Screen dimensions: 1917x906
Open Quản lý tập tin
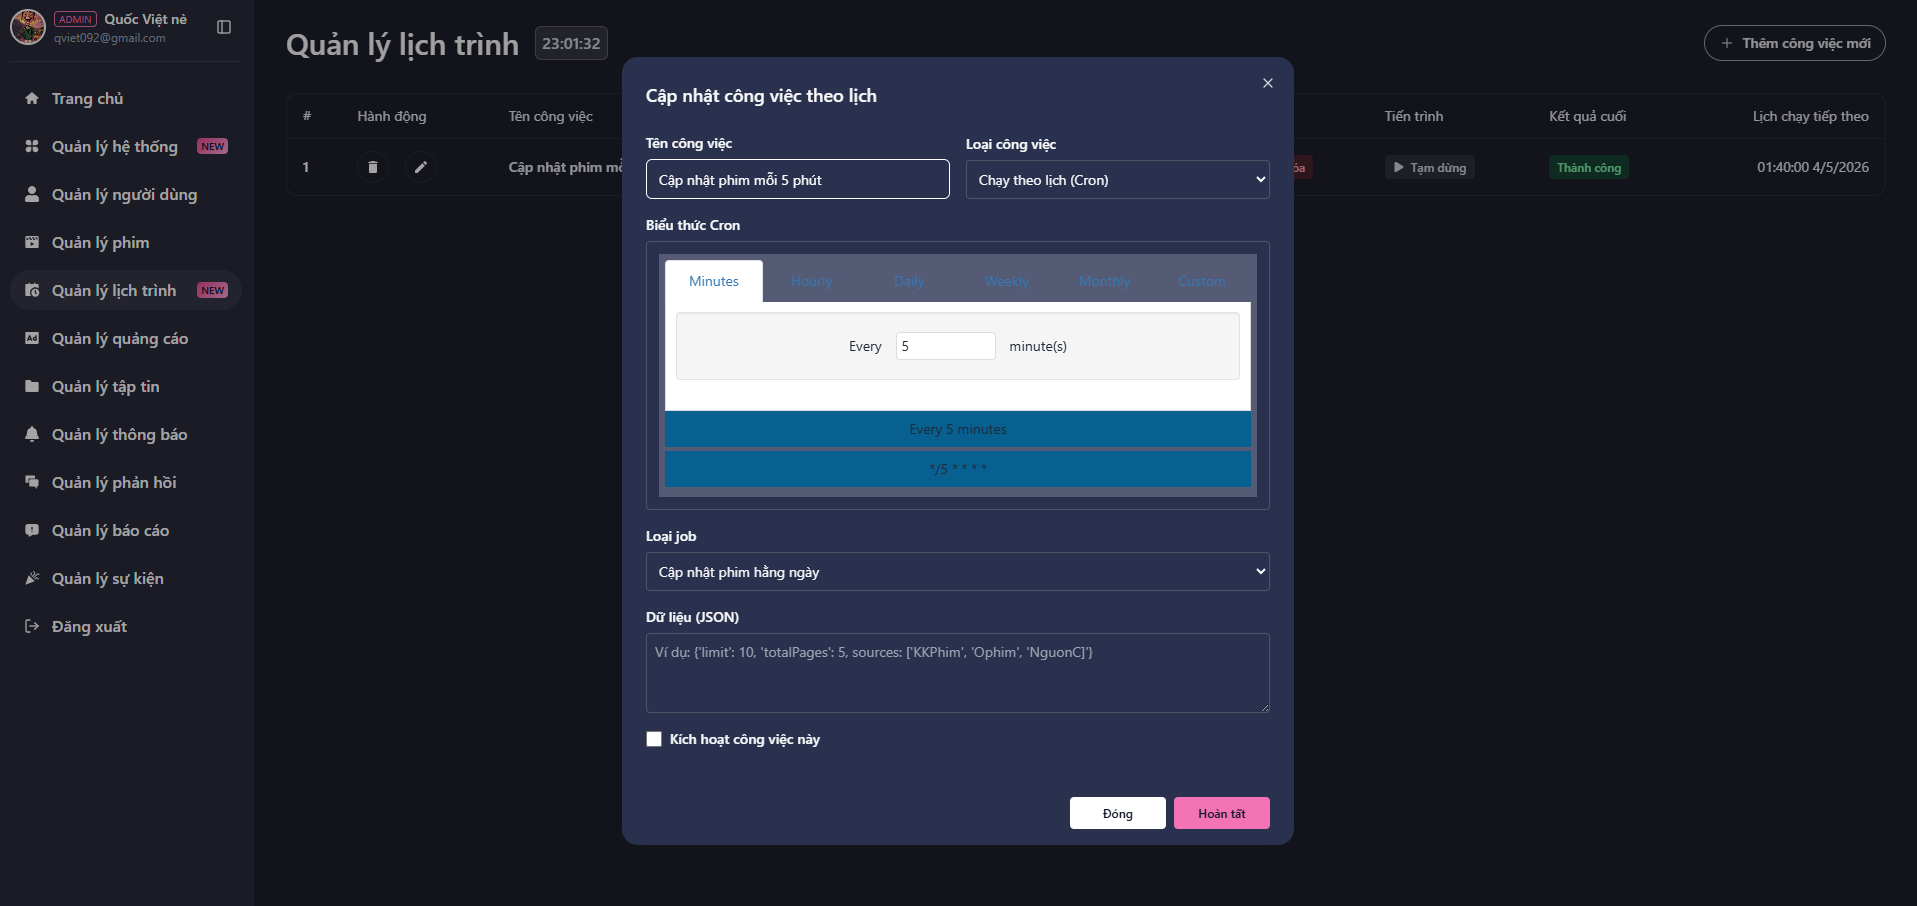point(126,386)
